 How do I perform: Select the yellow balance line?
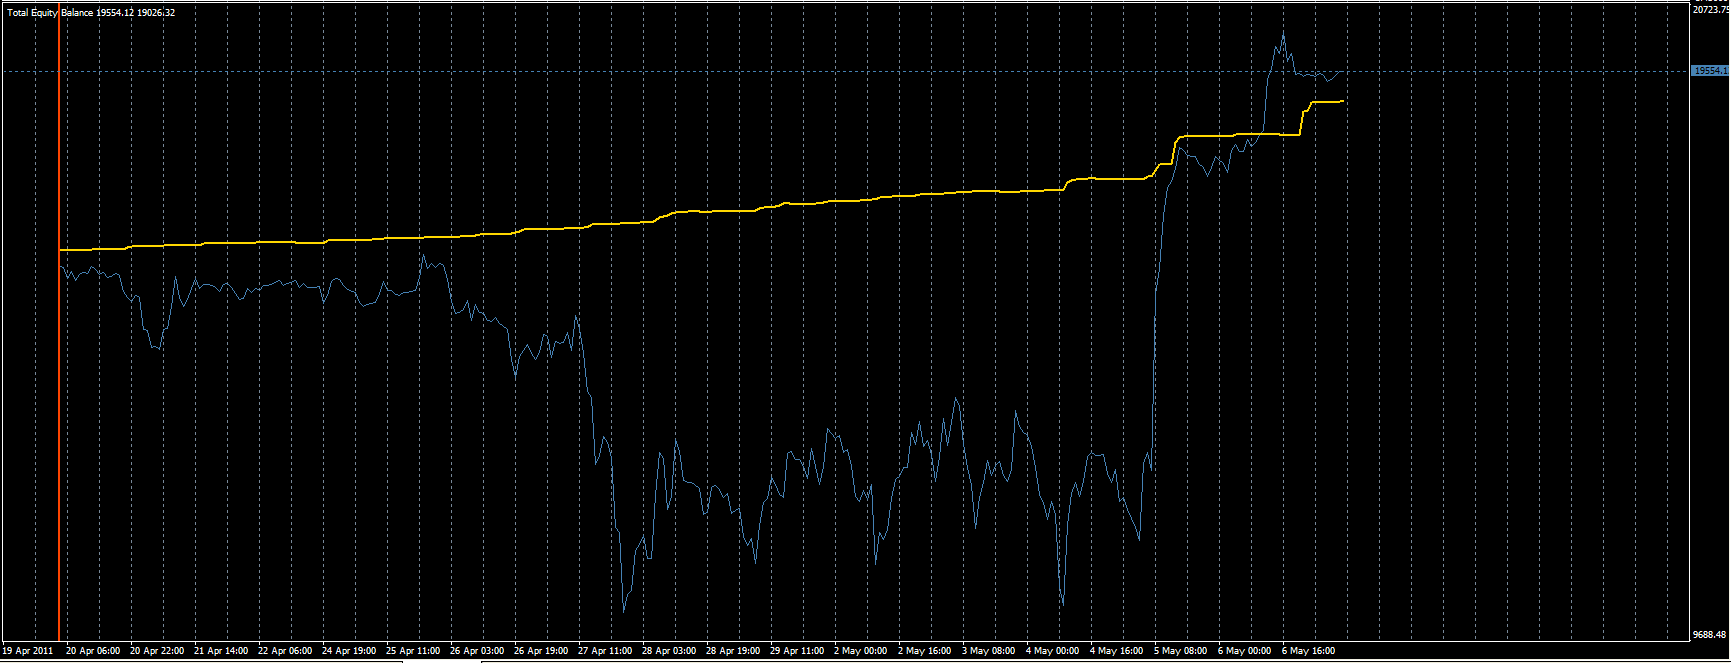coord(700,212)
